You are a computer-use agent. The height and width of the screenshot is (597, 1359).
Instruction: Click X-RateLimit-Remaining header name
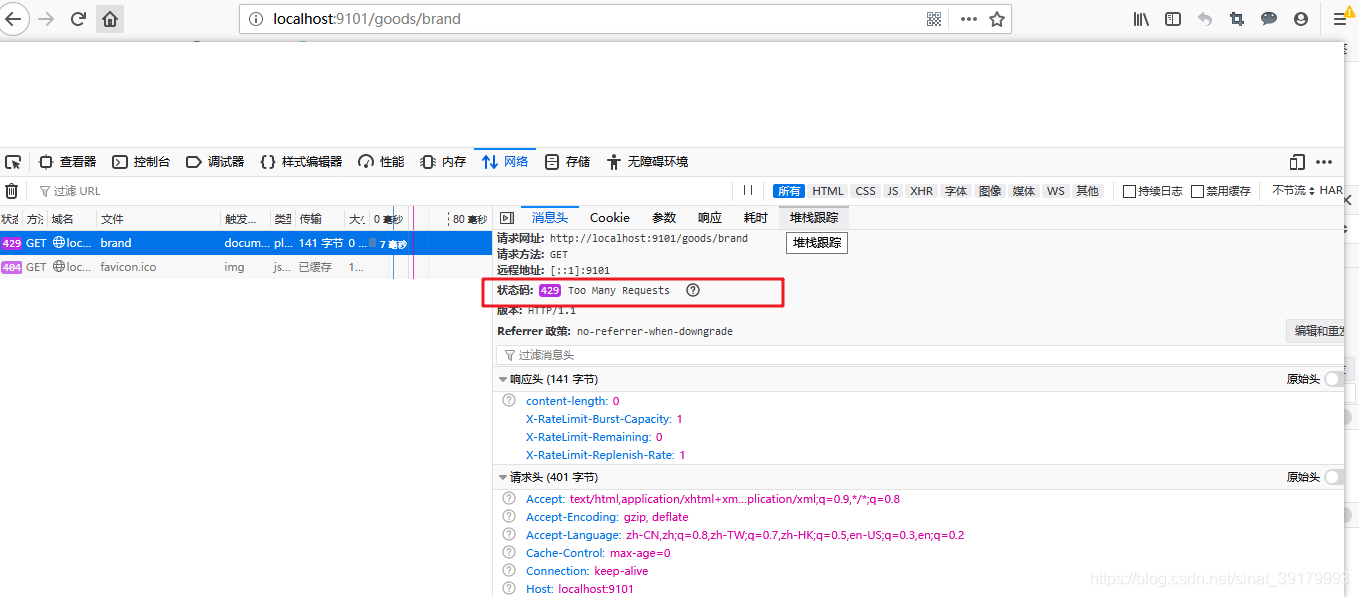coord(588,437)
